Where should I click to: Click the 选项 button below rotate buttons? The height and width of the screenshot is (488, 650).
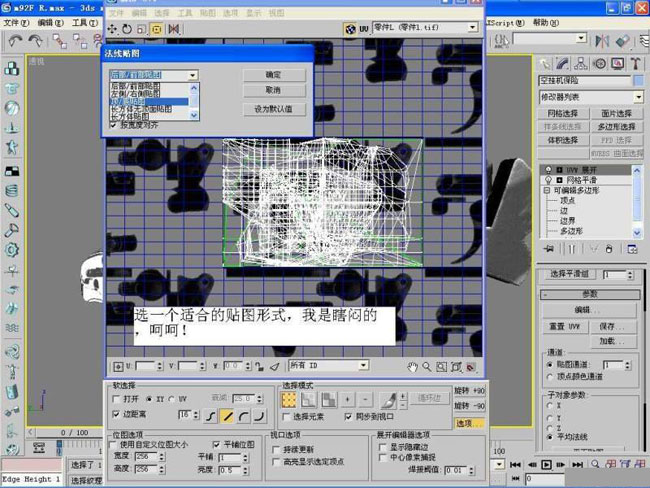point(469,423)
